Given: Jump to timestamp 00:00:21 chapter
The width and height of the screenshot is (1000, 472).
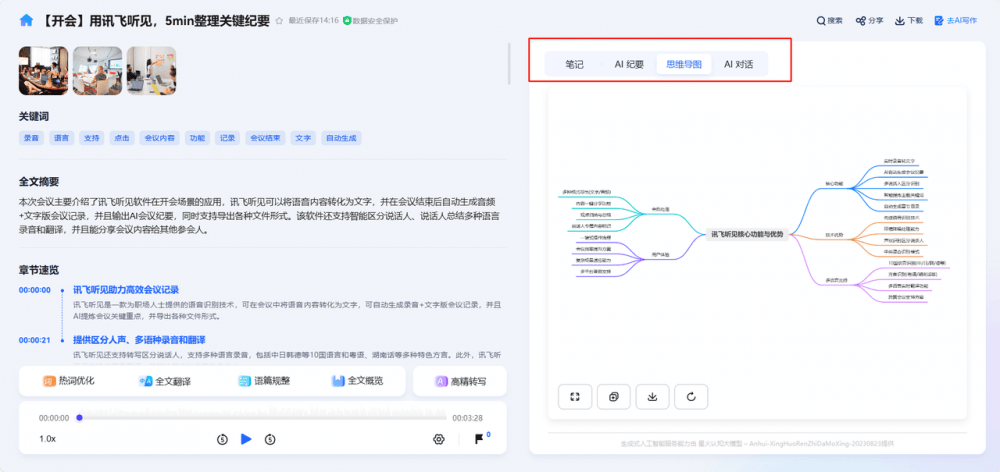Looking at the screenshot, I should coord(34,340).
